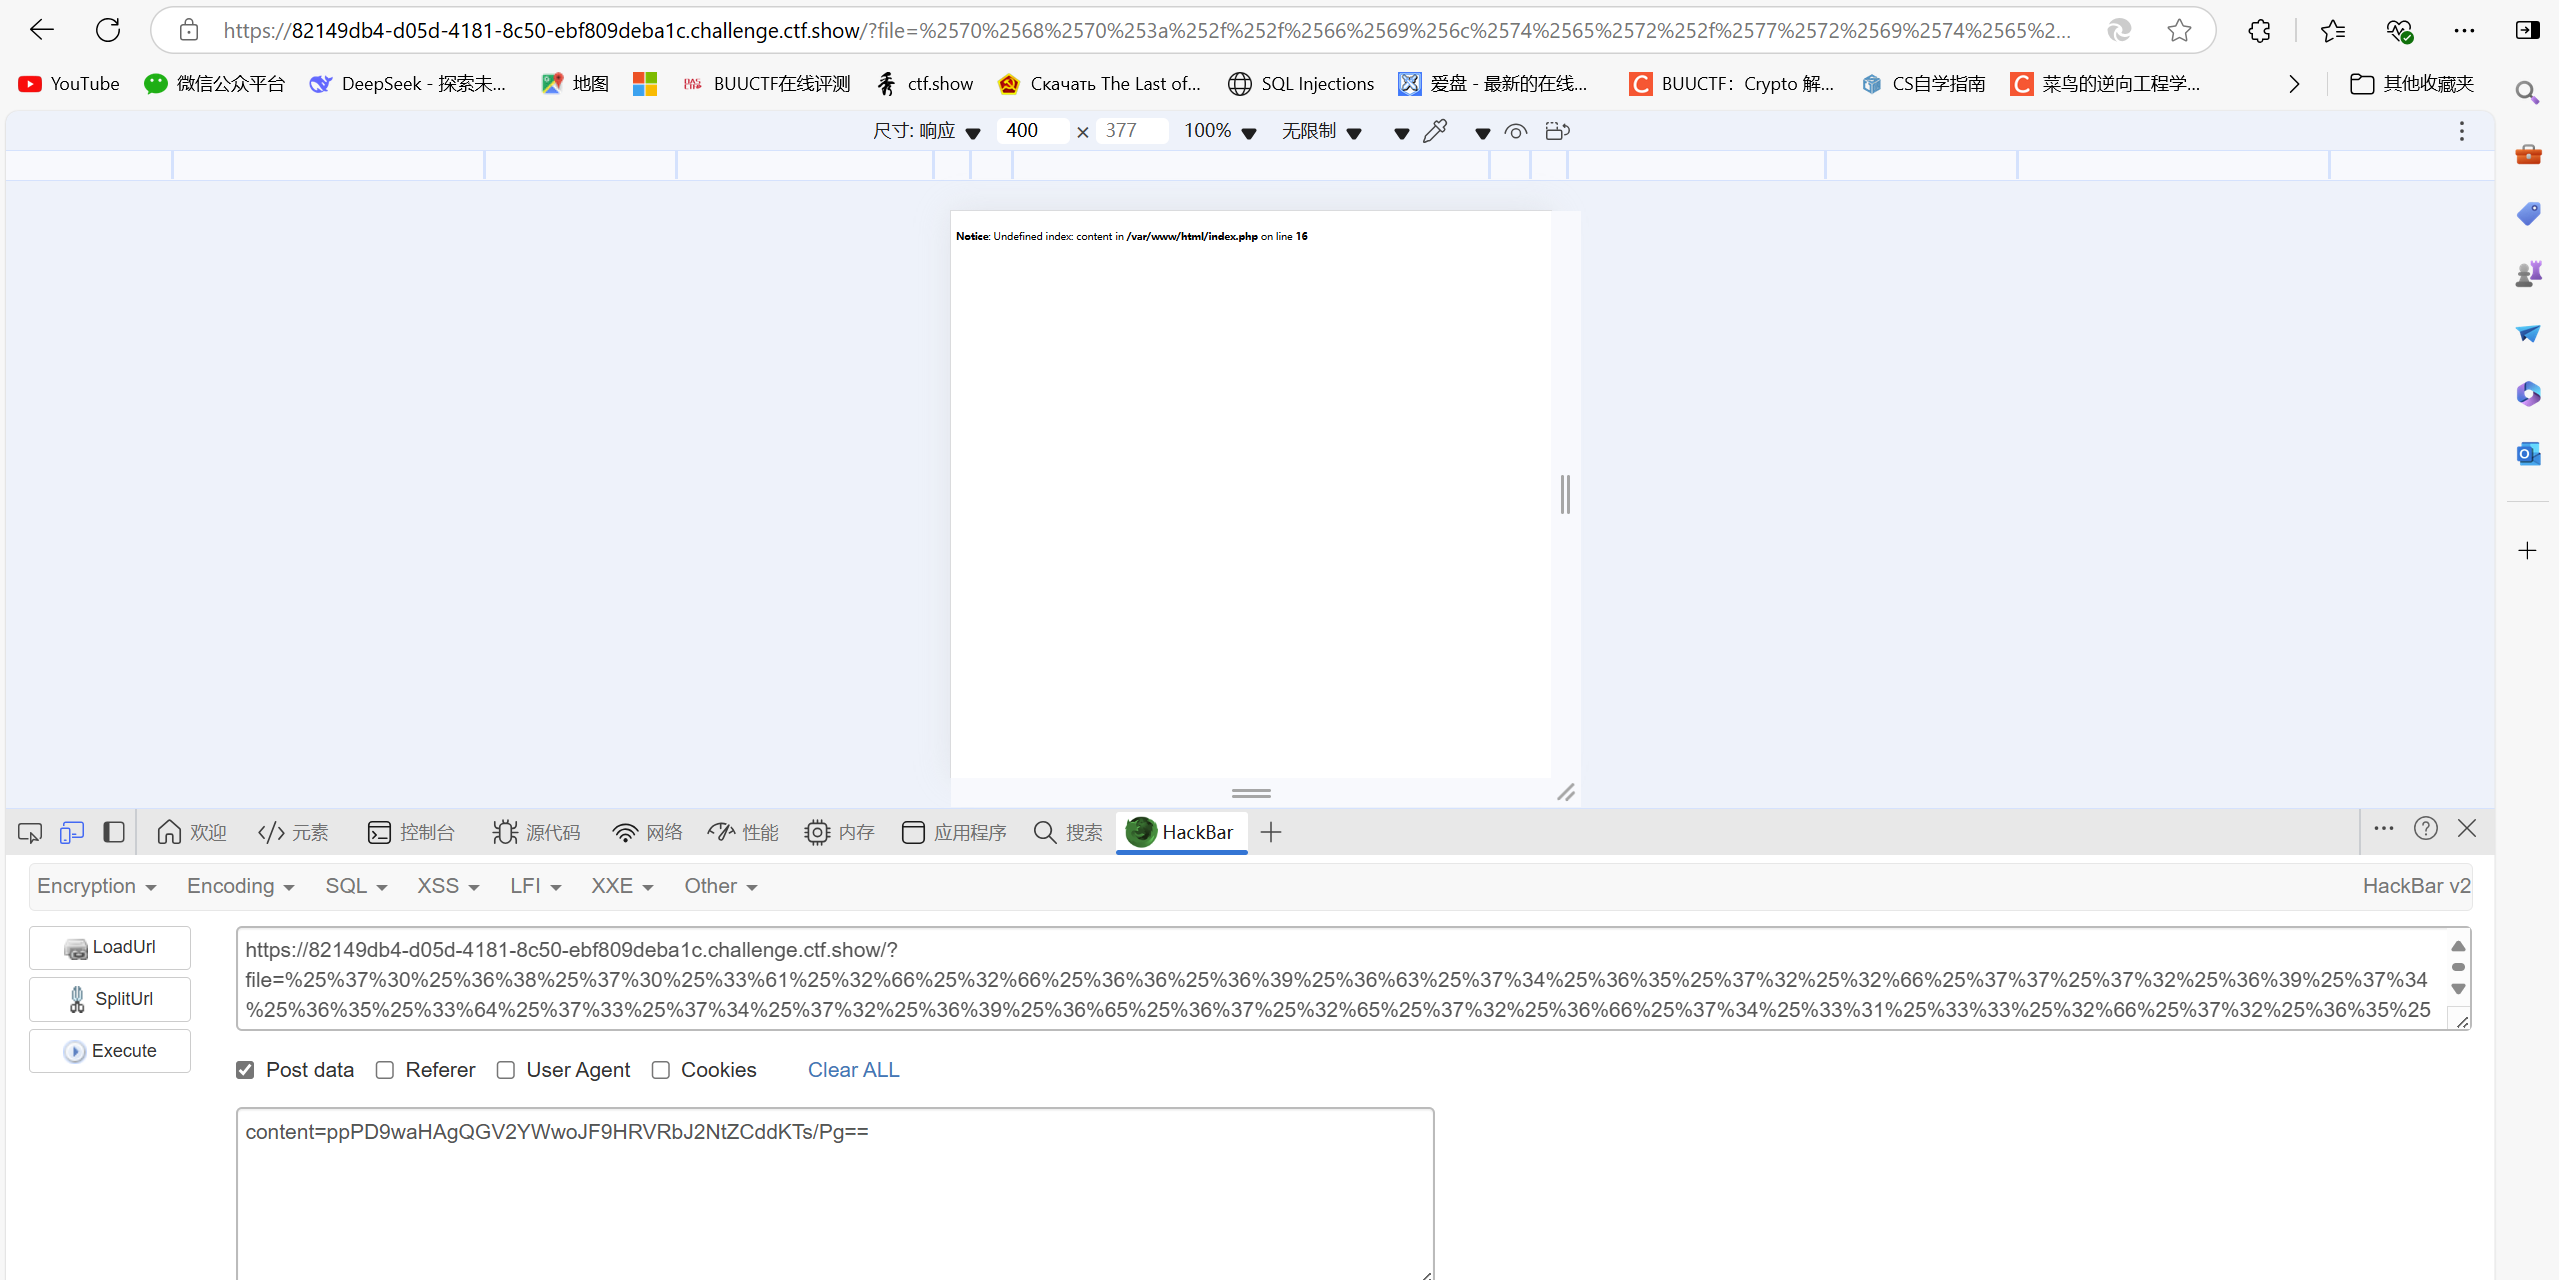Image resolution: width=2559 pixels, height=1280 pixels.
Task: Click the eyedropper icon in device toolbar
Action: click(1435, 131)
